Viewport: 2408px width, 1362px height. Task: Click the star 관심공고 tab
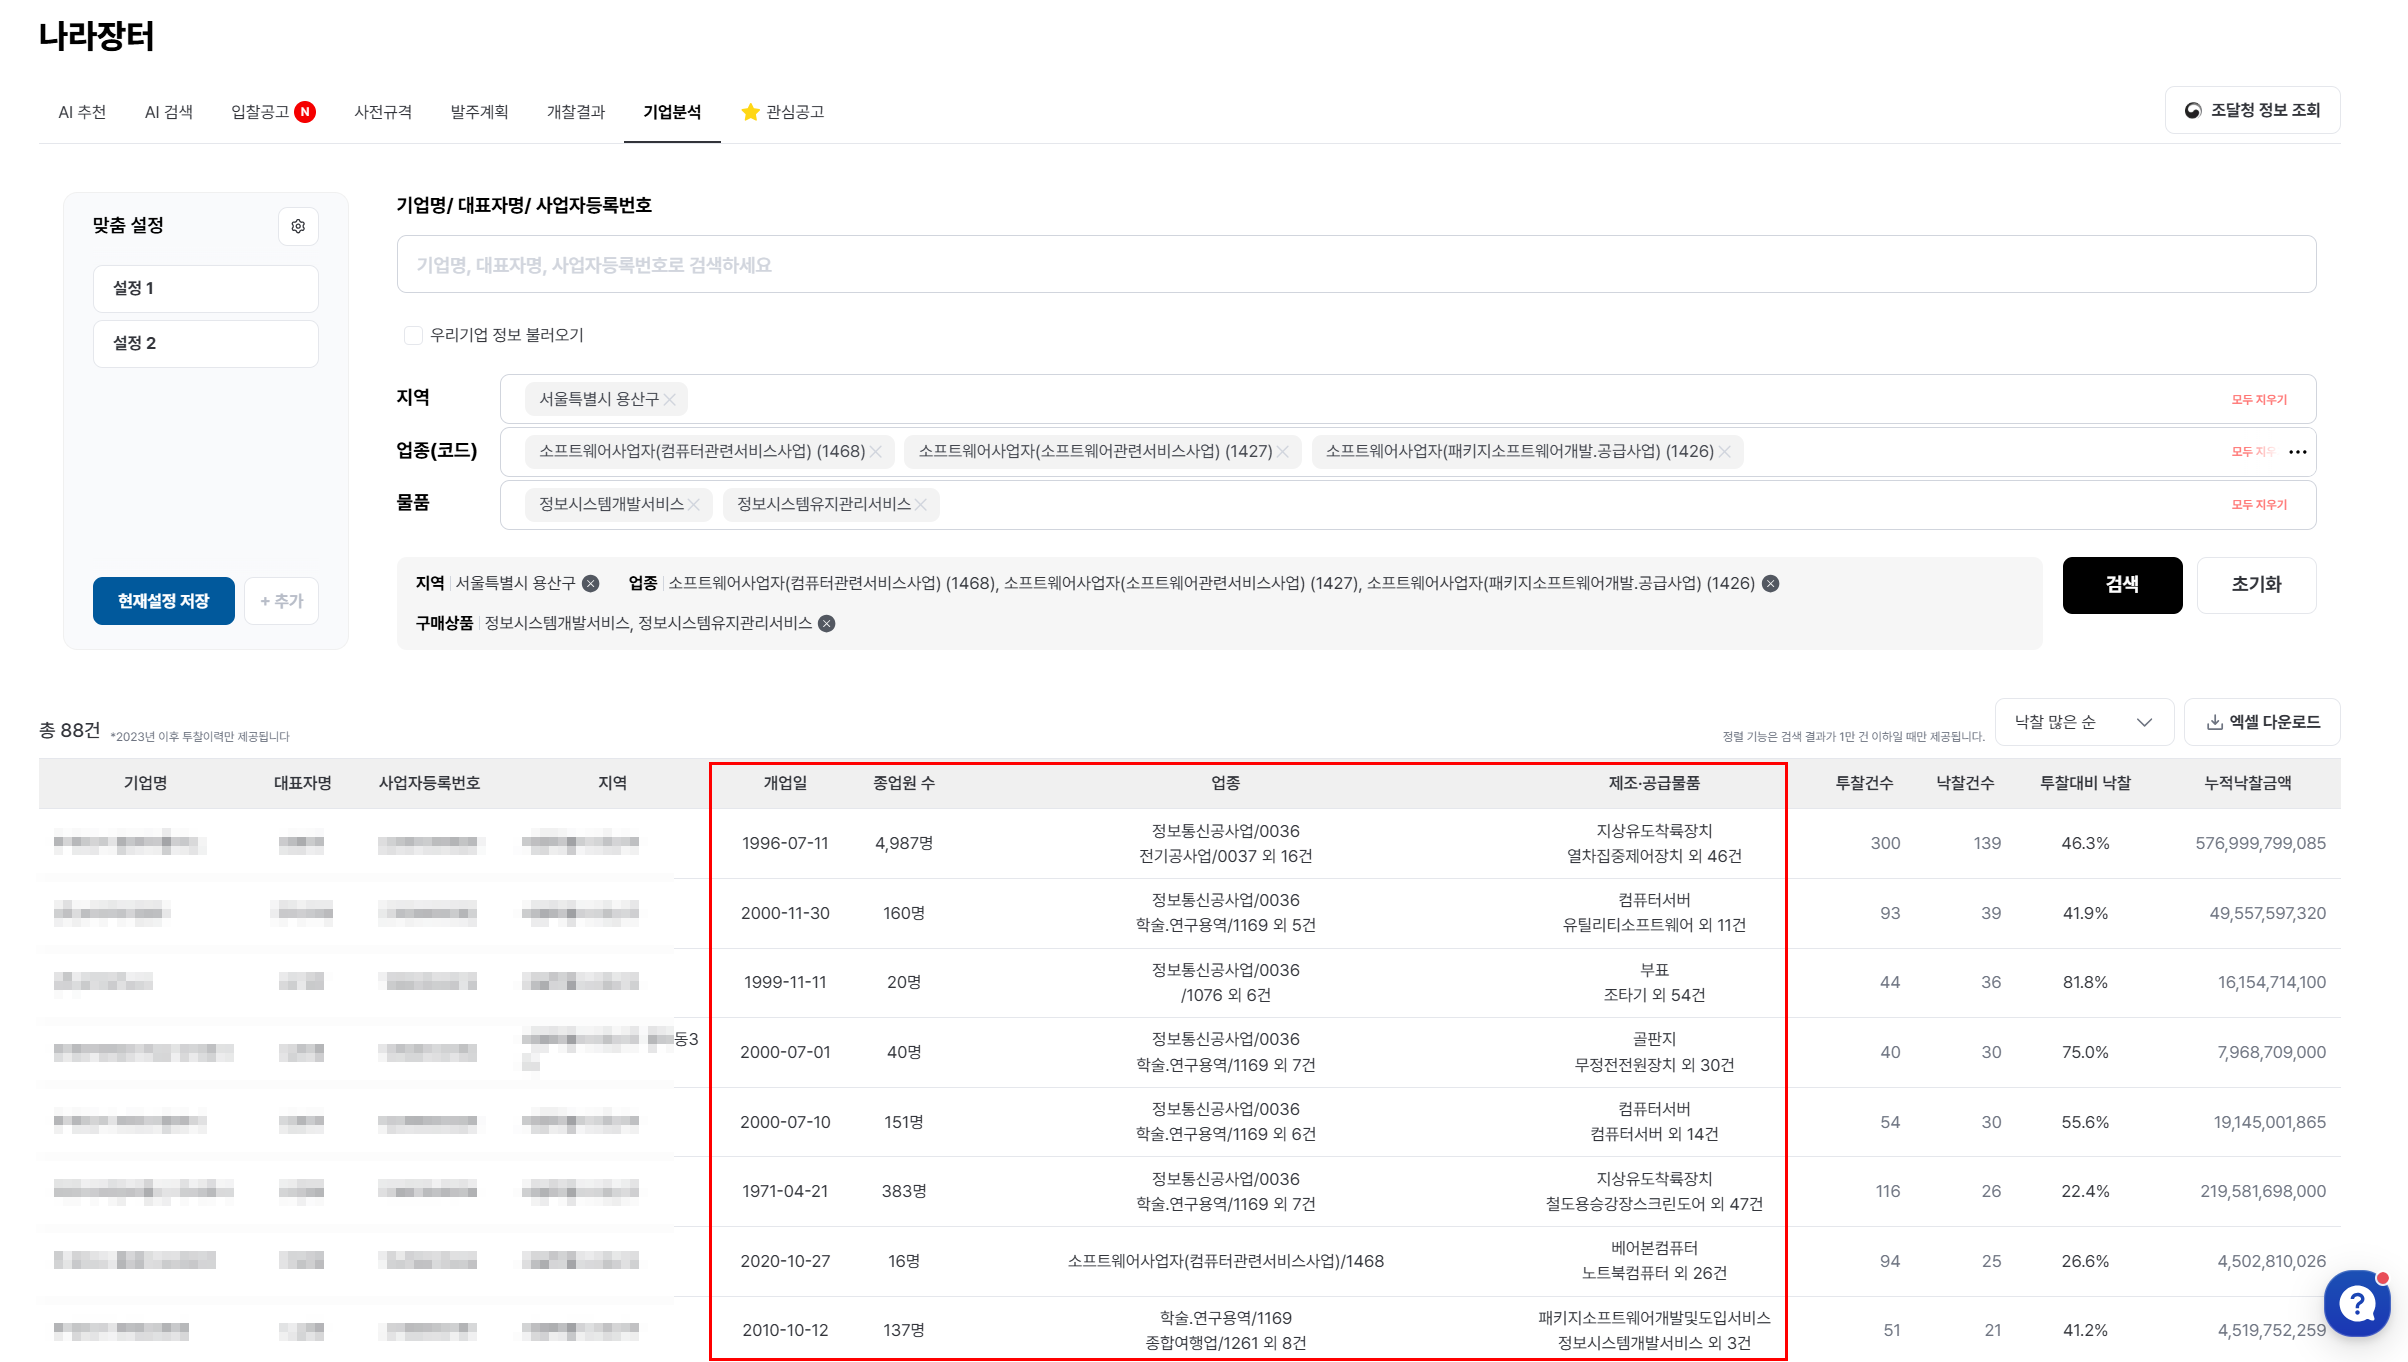(x=783, y=112)
